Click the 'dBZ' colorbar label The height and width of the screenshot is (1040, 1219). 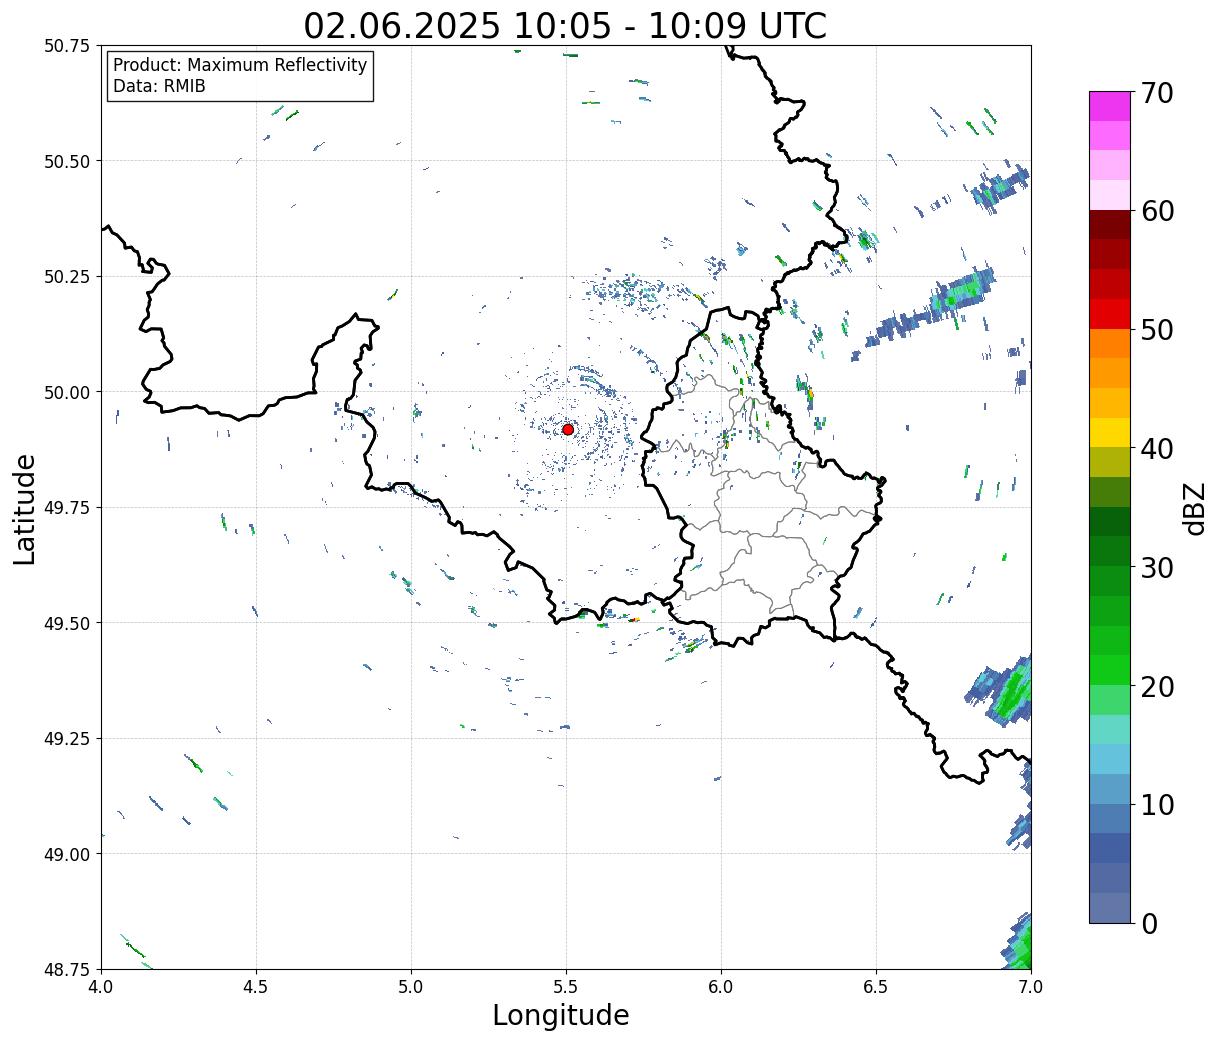click(x=1194, y=508)
